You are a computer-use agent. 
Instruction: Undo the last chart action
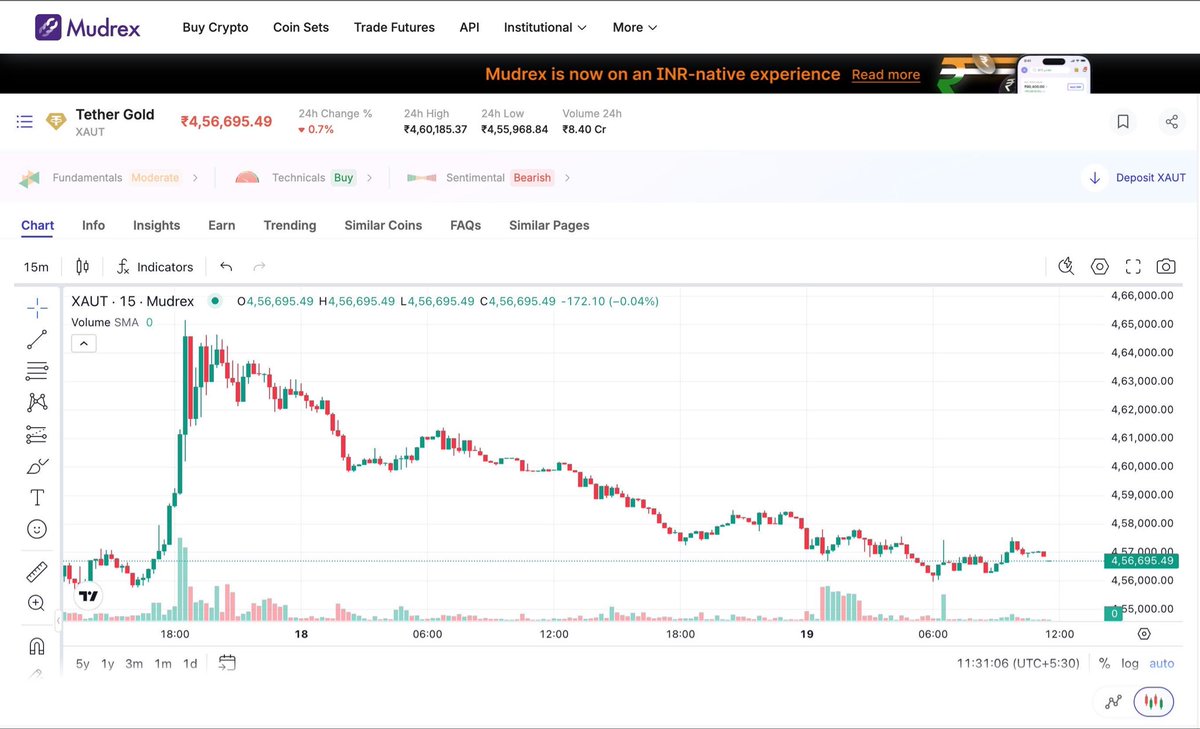point(226,267)
